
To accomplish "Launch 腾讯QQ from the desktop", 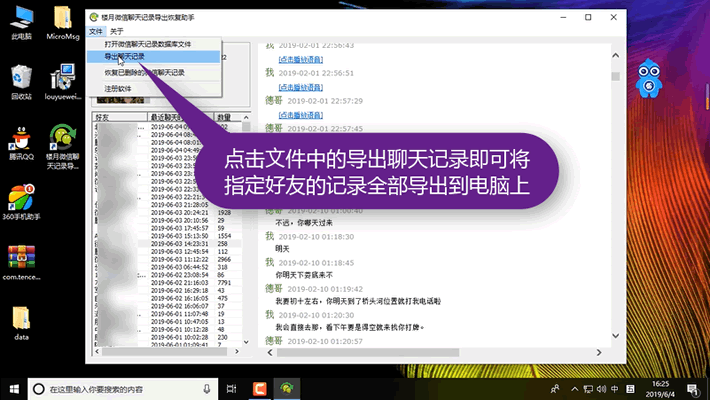I will point(21,143).
